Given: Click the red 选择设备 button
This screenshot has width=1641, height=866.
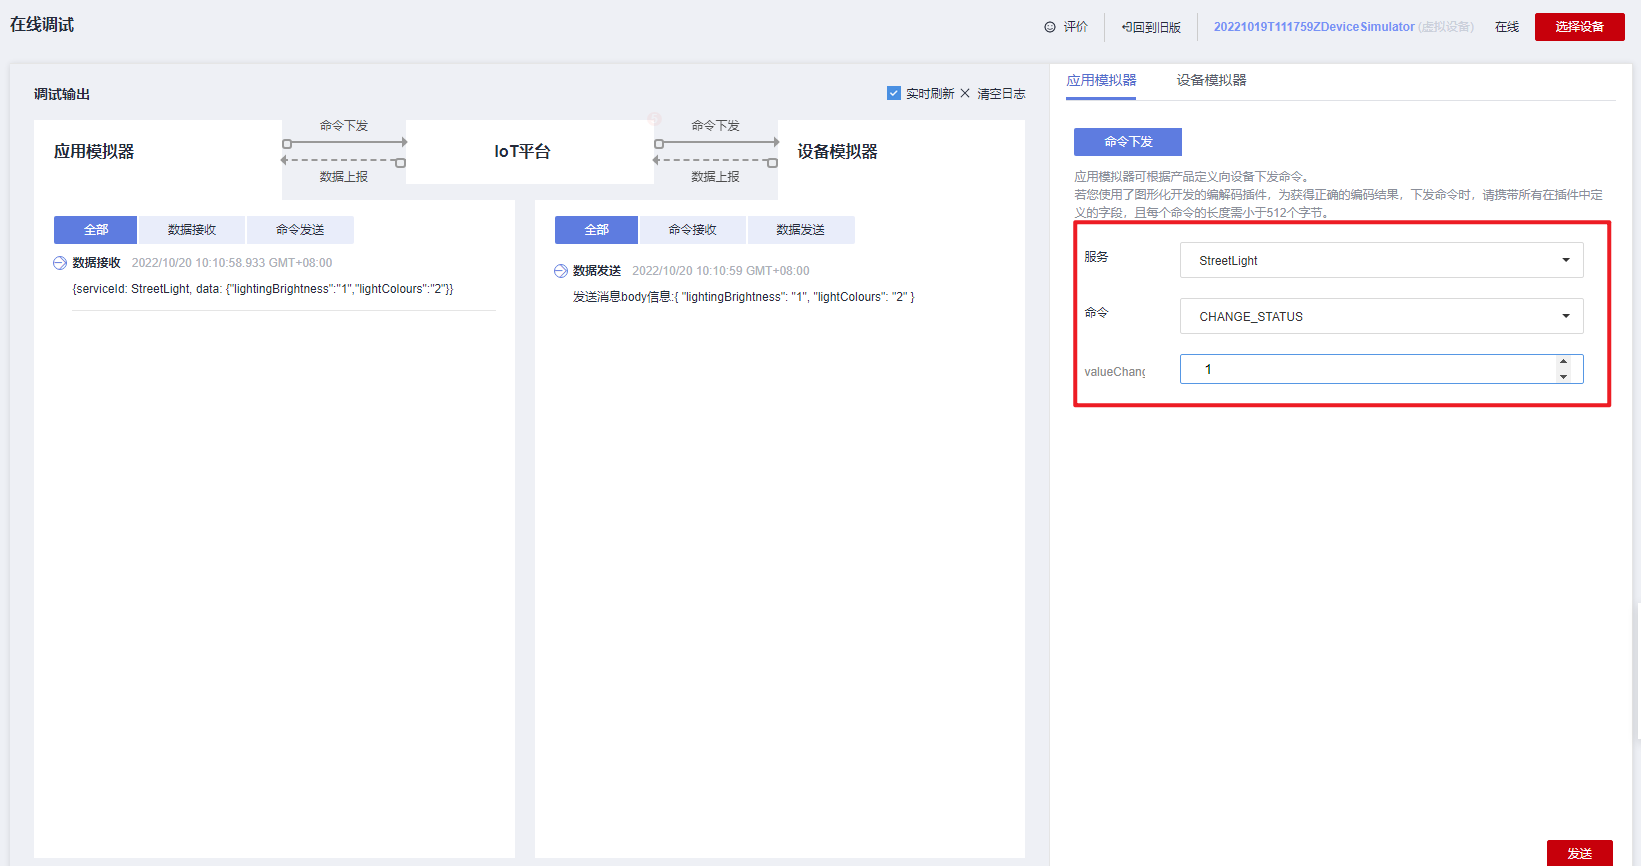Looking at the screenshot, I should pyautogui.click(x=1580, y=27).
